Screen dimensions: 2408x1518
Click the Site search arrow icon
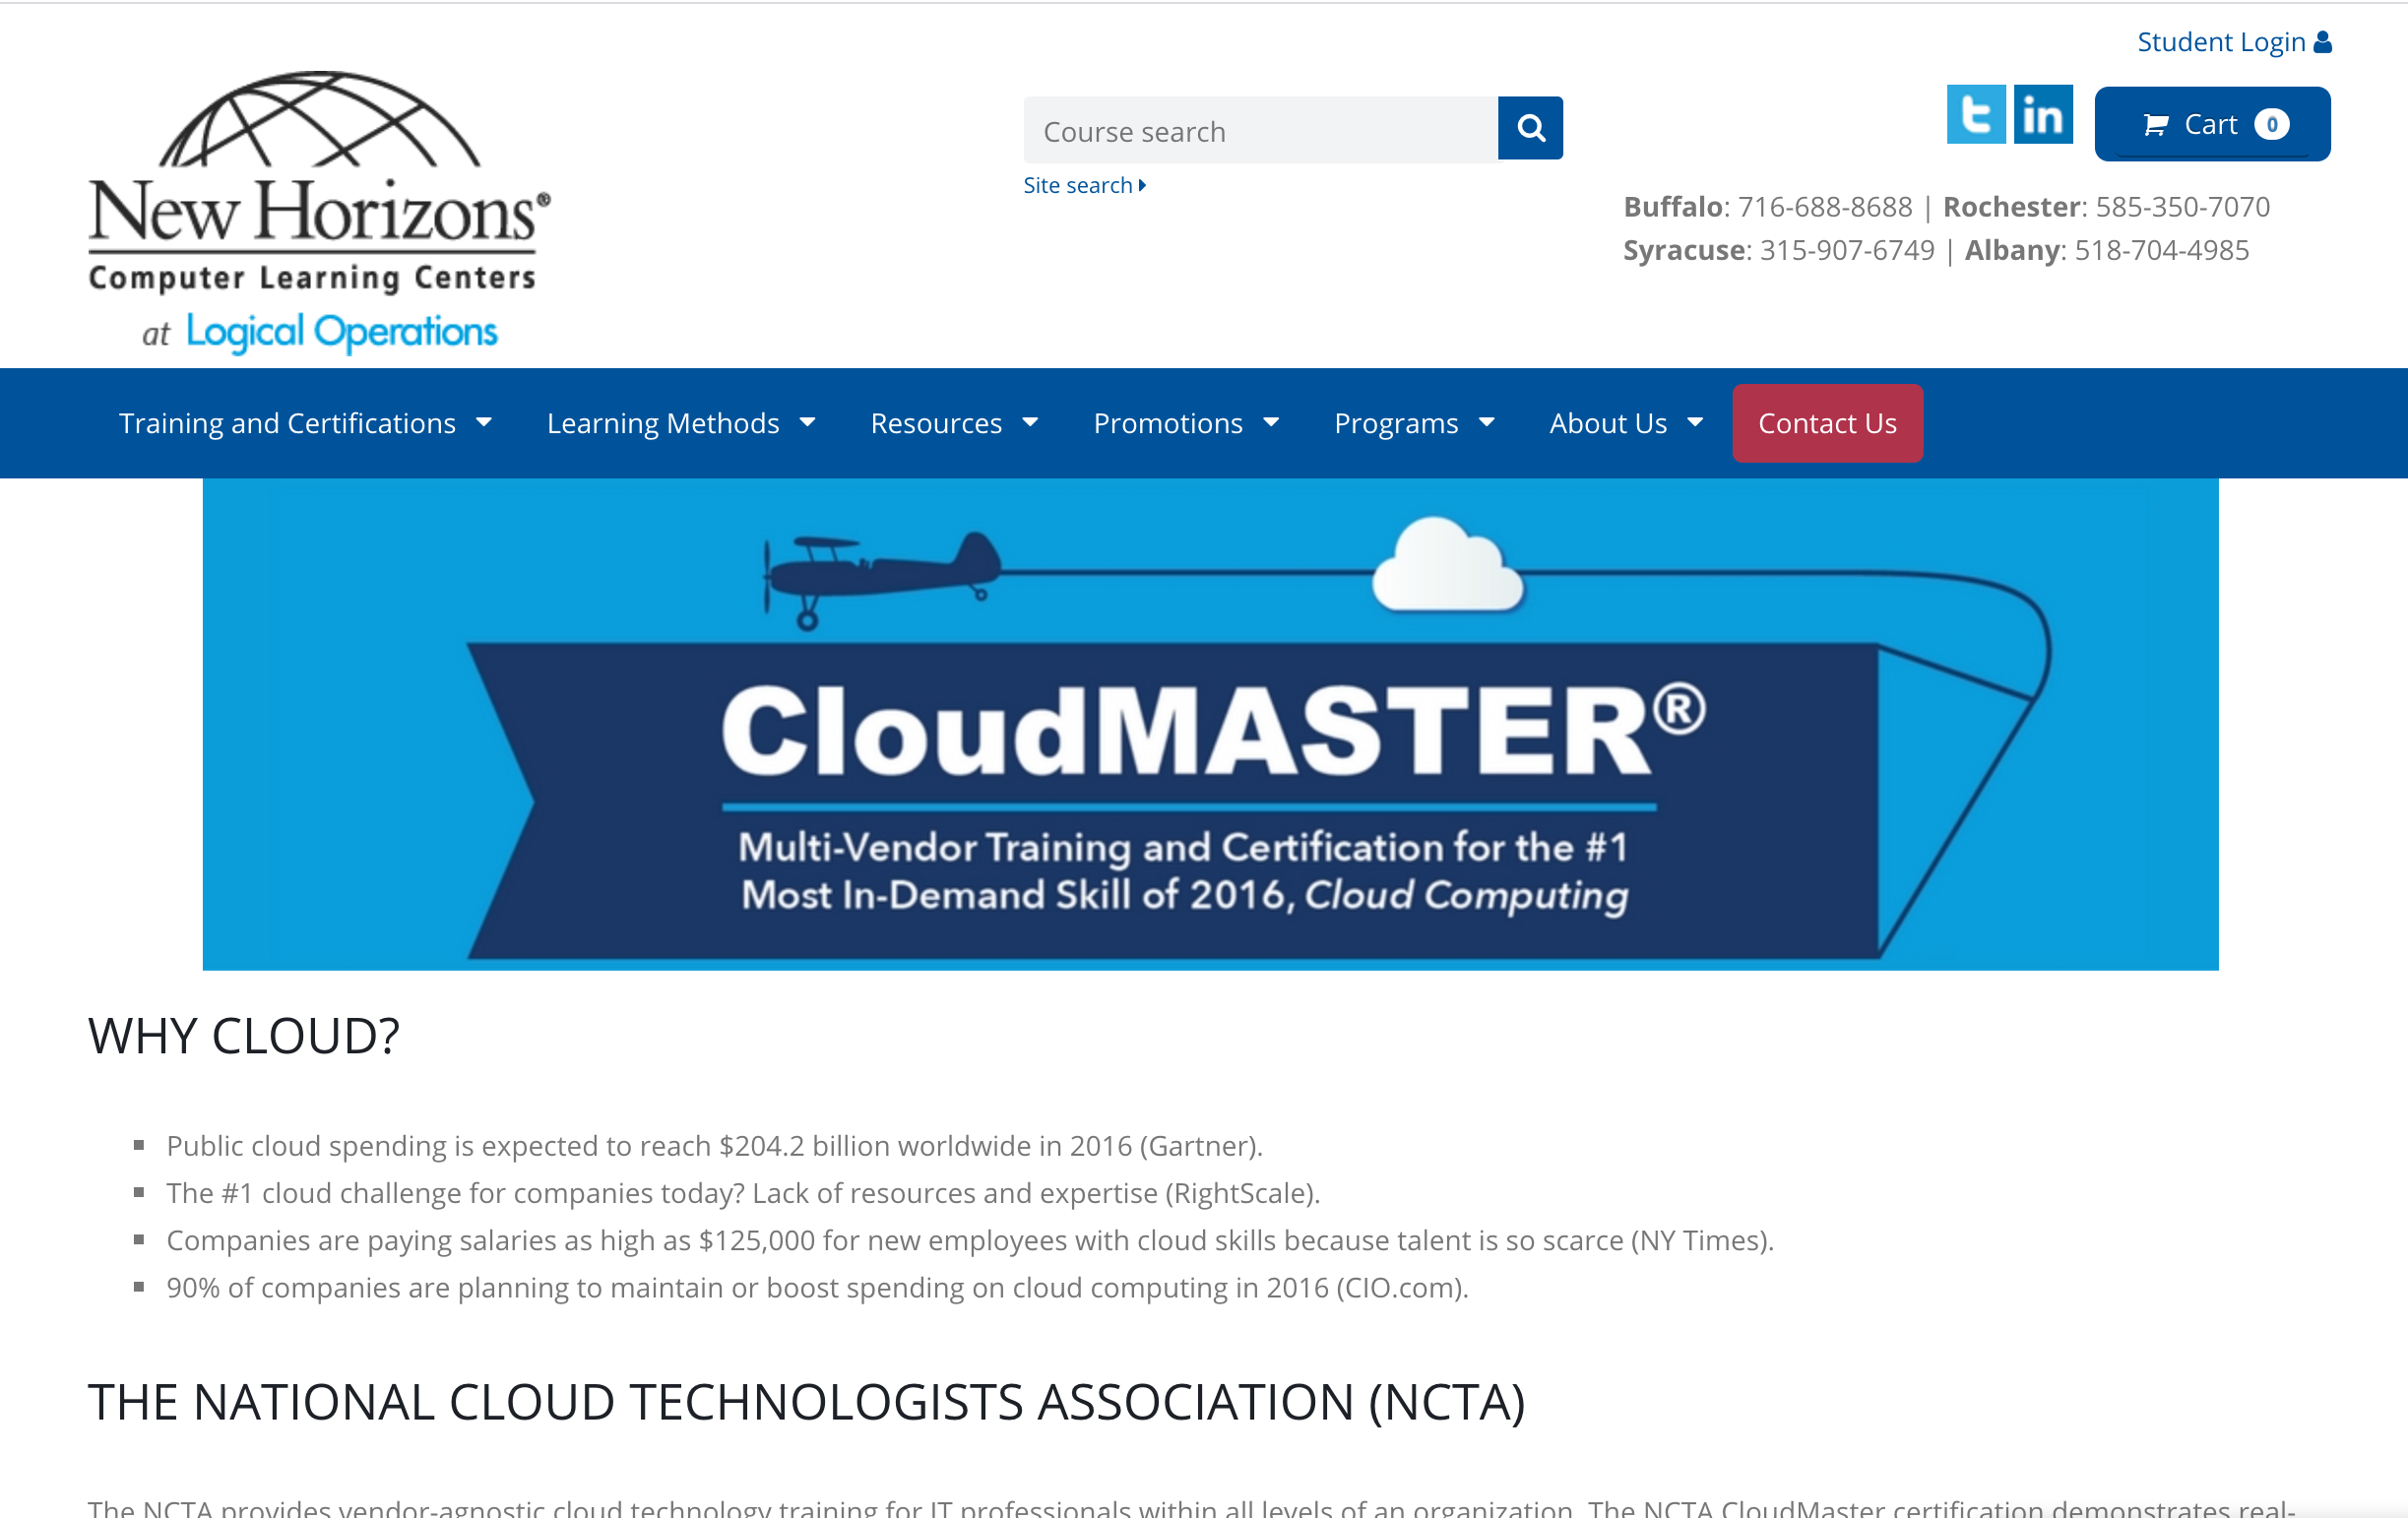(x=1143, y=185)
